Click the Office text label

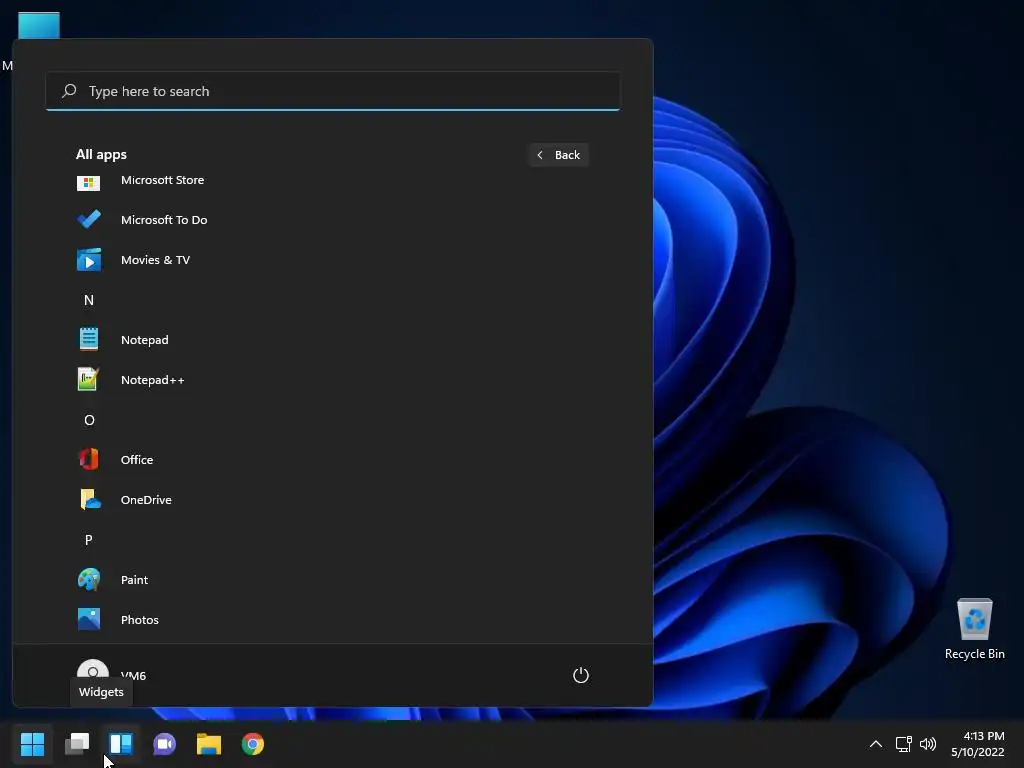pos(137,460)
